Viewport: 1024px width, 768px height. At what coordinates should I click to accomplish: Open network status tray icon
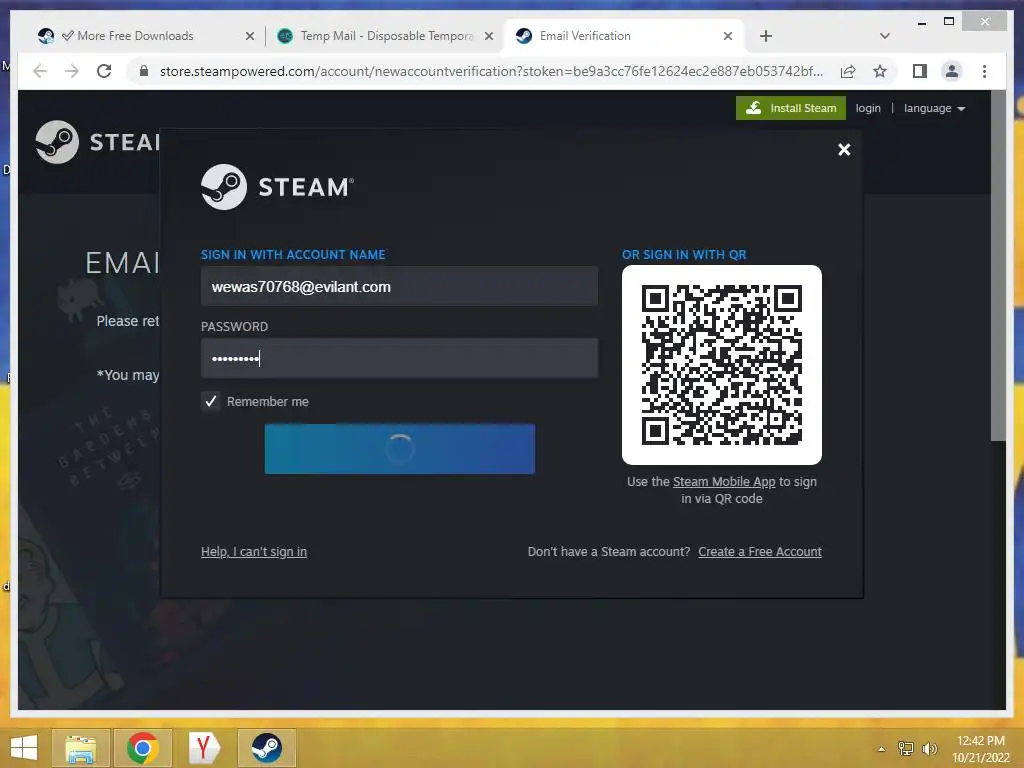(x=906, y=748)
